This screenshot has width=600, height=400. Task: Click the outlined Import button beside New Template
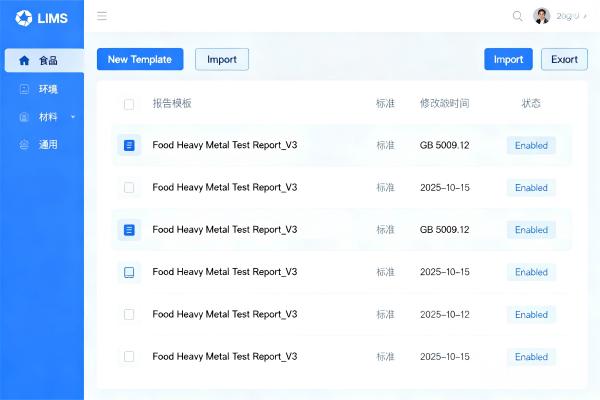222,59
